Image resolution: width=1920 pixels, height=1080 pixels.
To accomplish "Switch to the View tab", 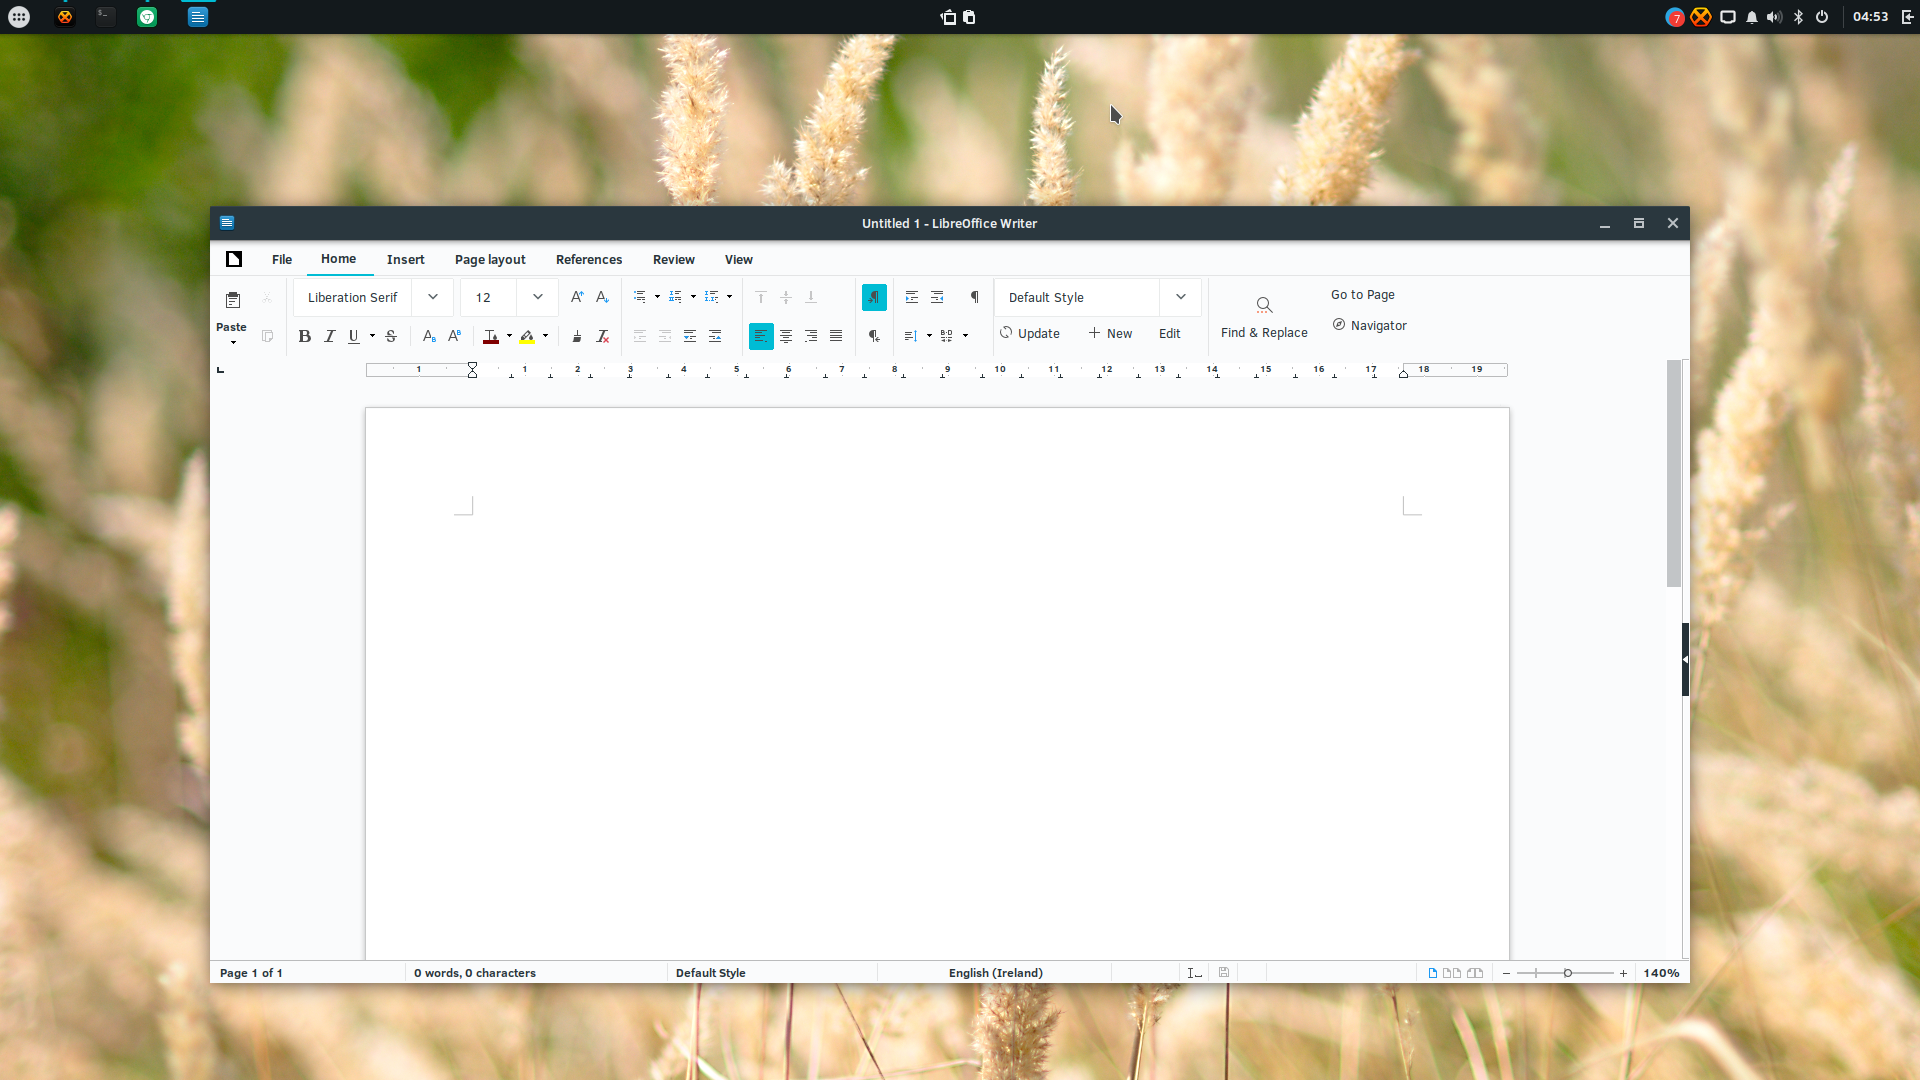I will click(x=739, y=259).
